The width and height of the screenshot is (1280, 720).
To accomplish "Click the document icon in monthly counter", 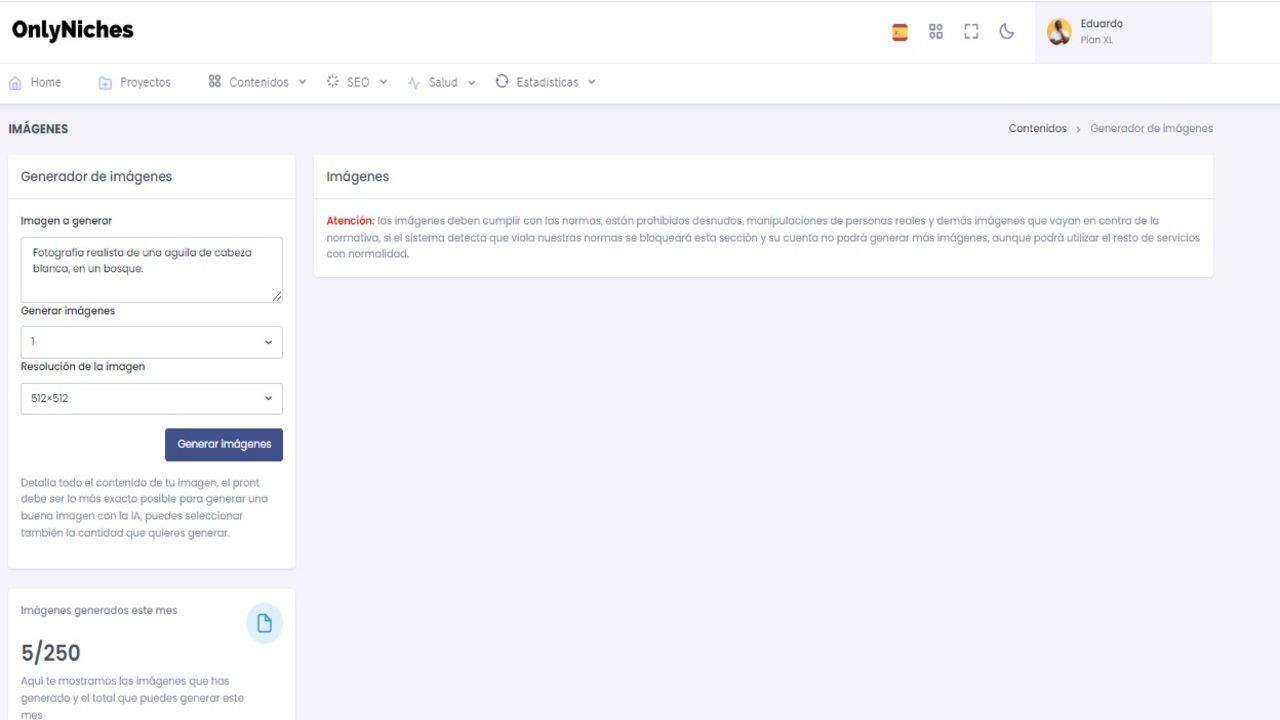I will tap(265, 624).
